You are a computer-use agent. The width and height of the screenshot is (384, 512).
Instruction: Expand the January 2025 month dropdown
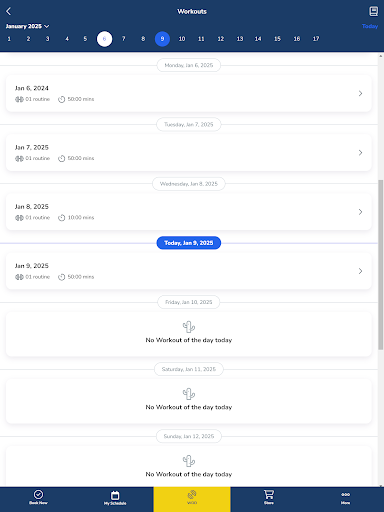27,26
